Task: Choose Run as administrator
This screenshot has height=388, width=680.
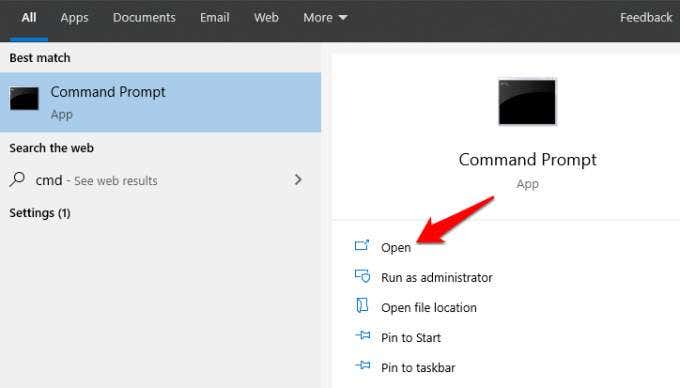Action: click(437, 277)
